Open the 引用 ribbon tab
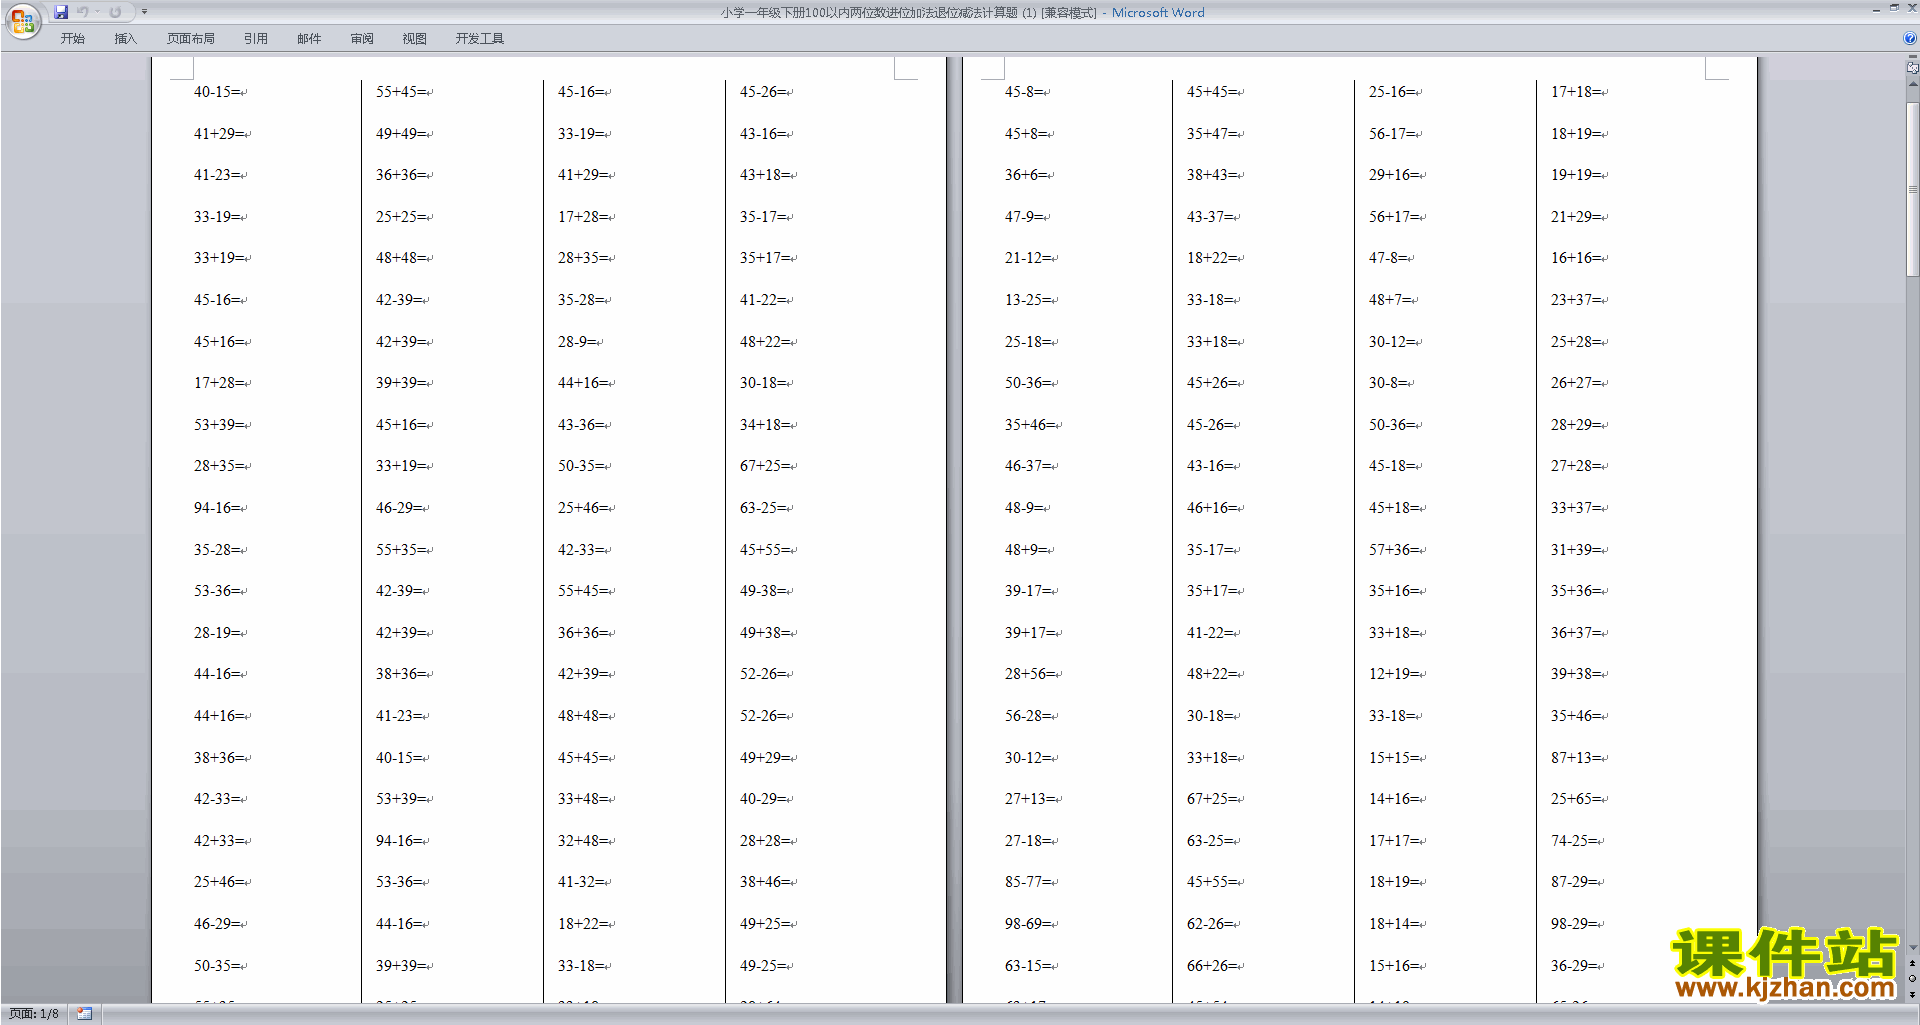 point(256,38)
